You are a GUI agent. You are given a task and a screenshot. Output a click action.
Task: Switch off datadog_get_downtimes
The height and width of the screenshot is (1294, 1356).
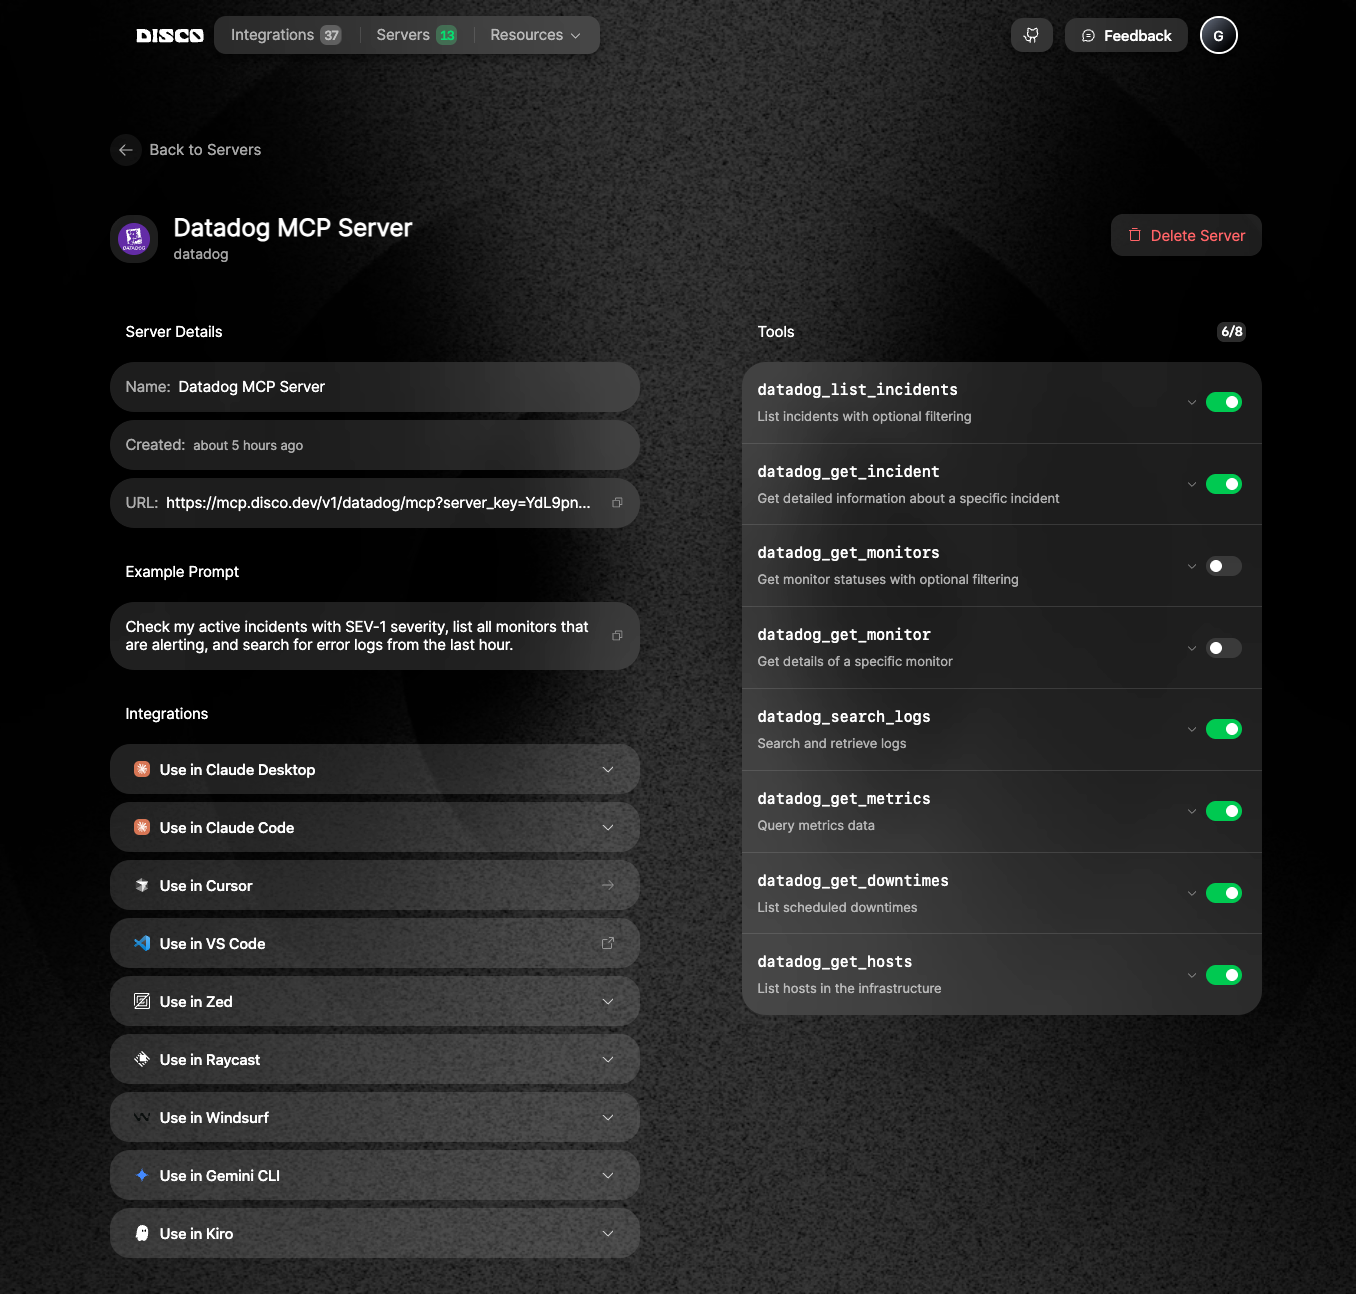click(x=1224, y=893)
